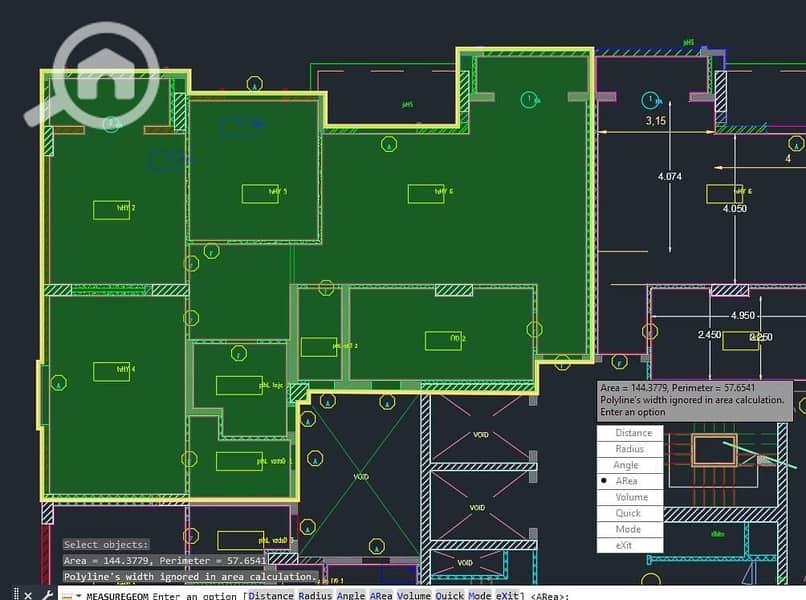Click Quick keyword in the command line
This screenshot has width=806, height=600.
[x=449, y=595]
